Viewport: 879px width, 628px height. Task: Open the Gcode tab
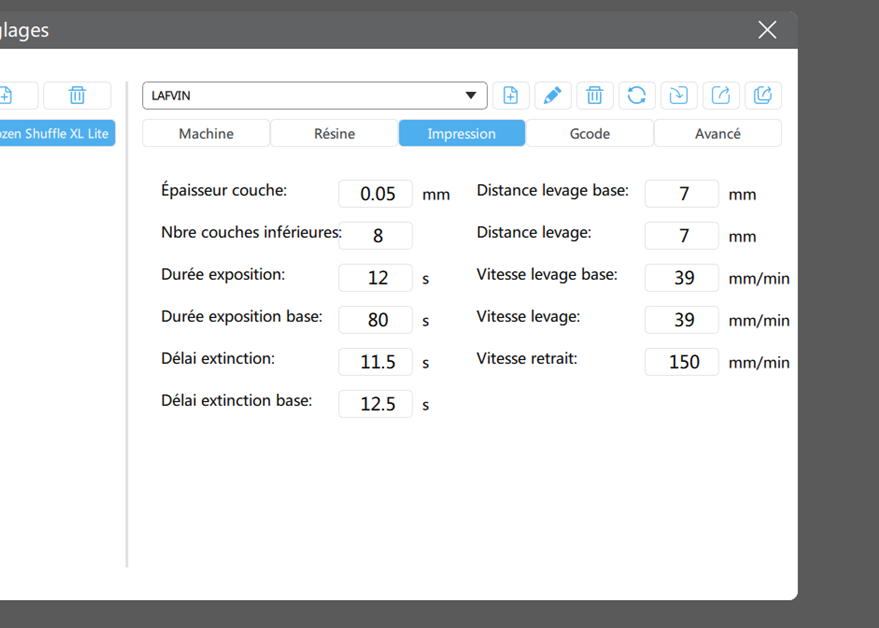(590, 133)
